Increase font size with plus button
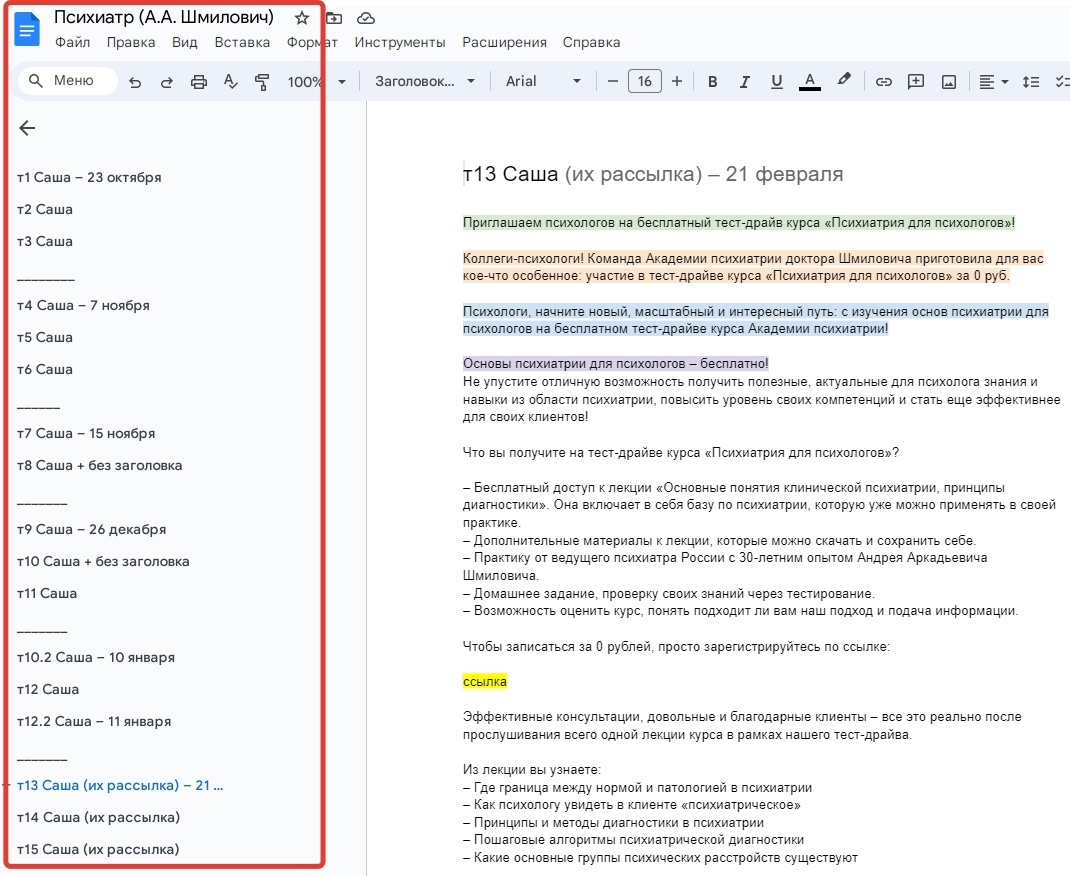 click(x=677, y=82)
